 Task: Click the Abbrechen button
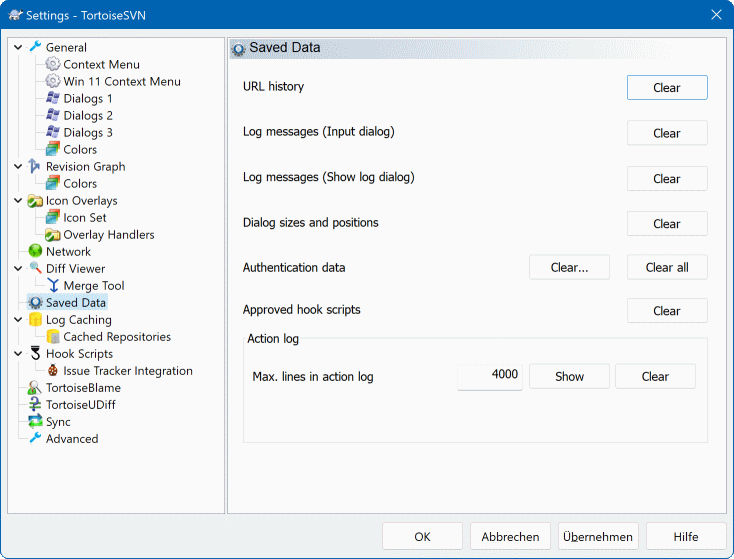click(510, 537)
